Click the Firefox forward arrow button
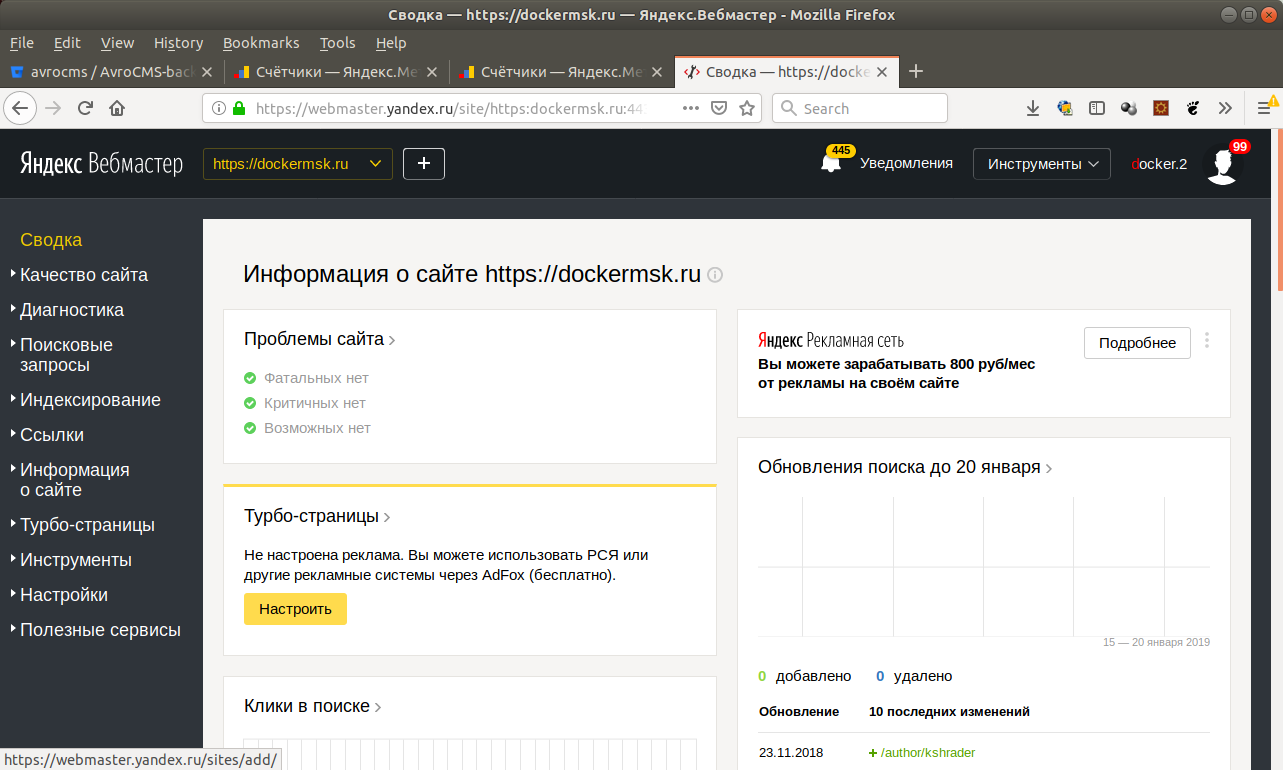Screen dimensions: 1283x770 click(x=53, y=108)
